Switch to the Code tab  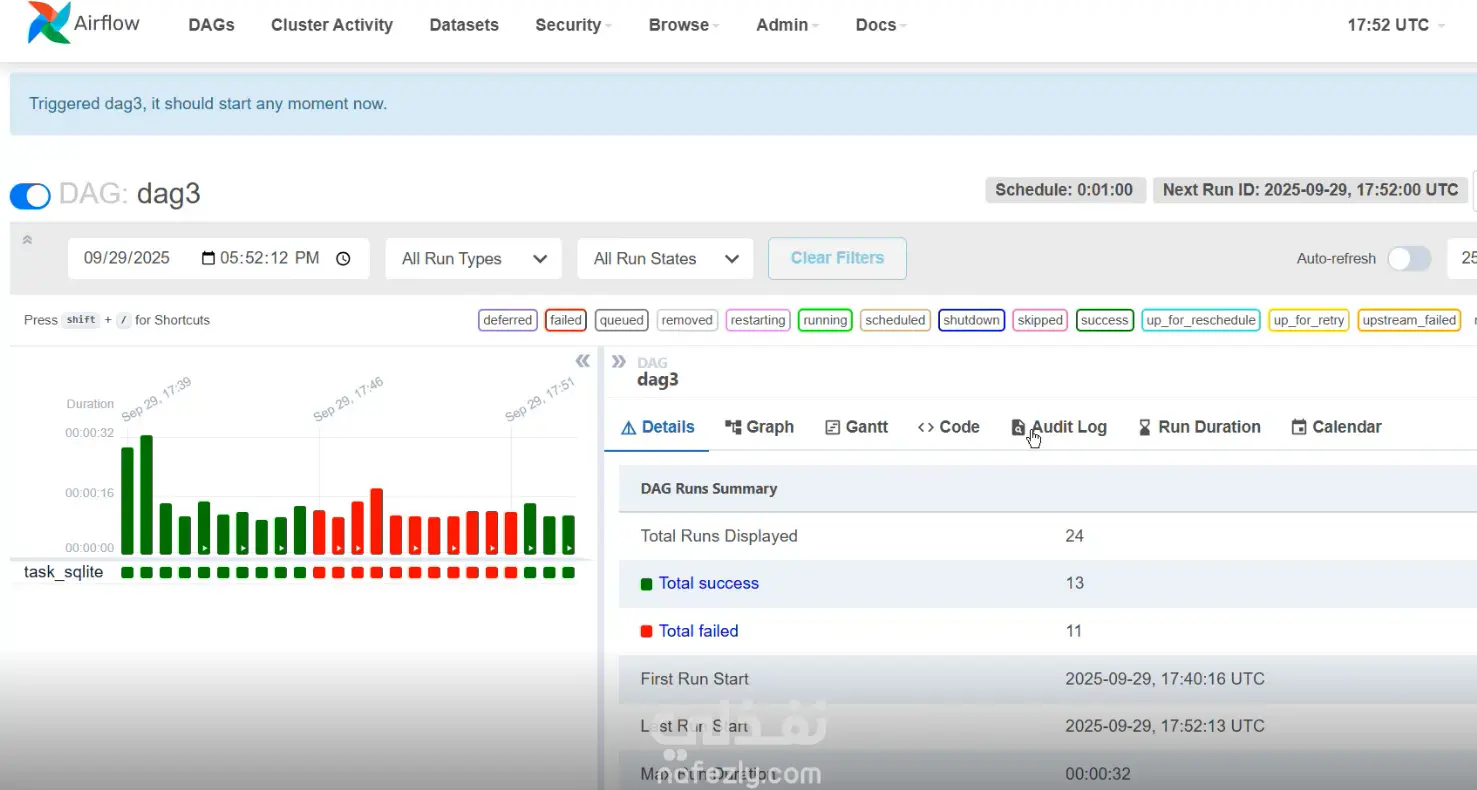[948, 427]
